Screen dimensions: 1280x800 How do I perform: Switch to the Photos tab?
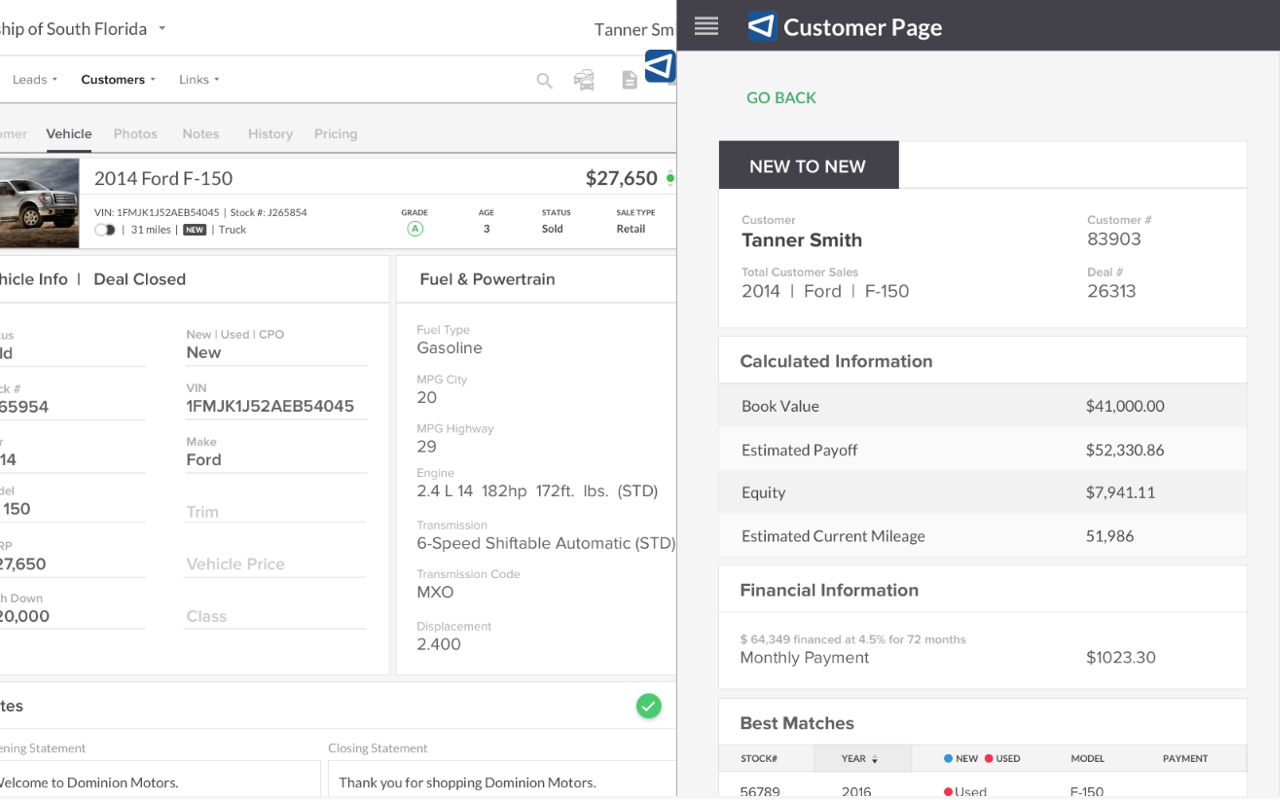(x=135, y=134)
